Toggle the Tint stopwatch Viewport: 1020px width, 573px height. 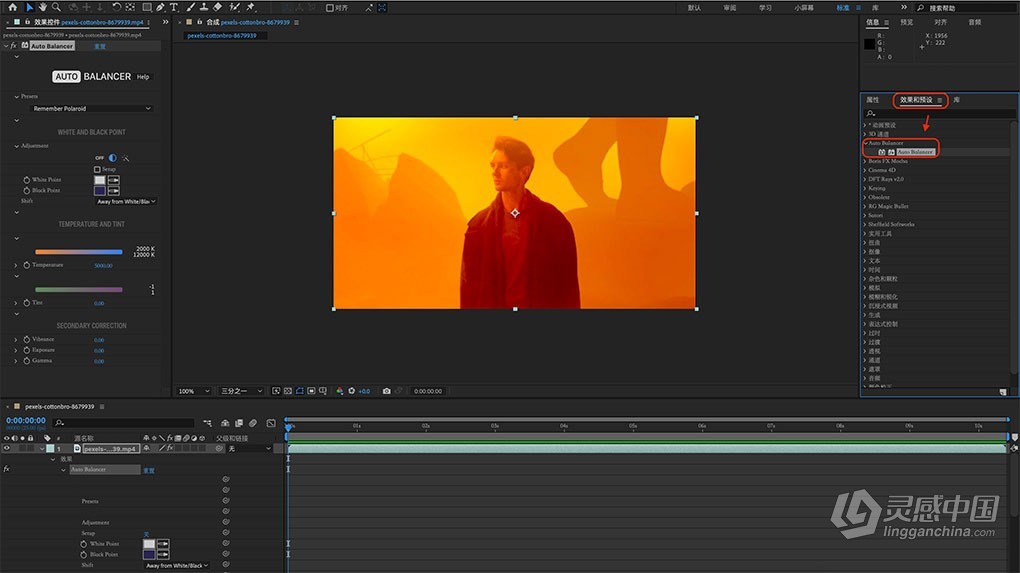(27, 303)
